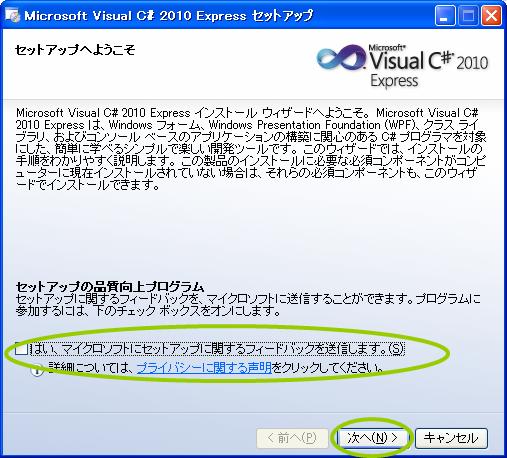Close the setup wizard with the red X

click(x=491, y=16)
